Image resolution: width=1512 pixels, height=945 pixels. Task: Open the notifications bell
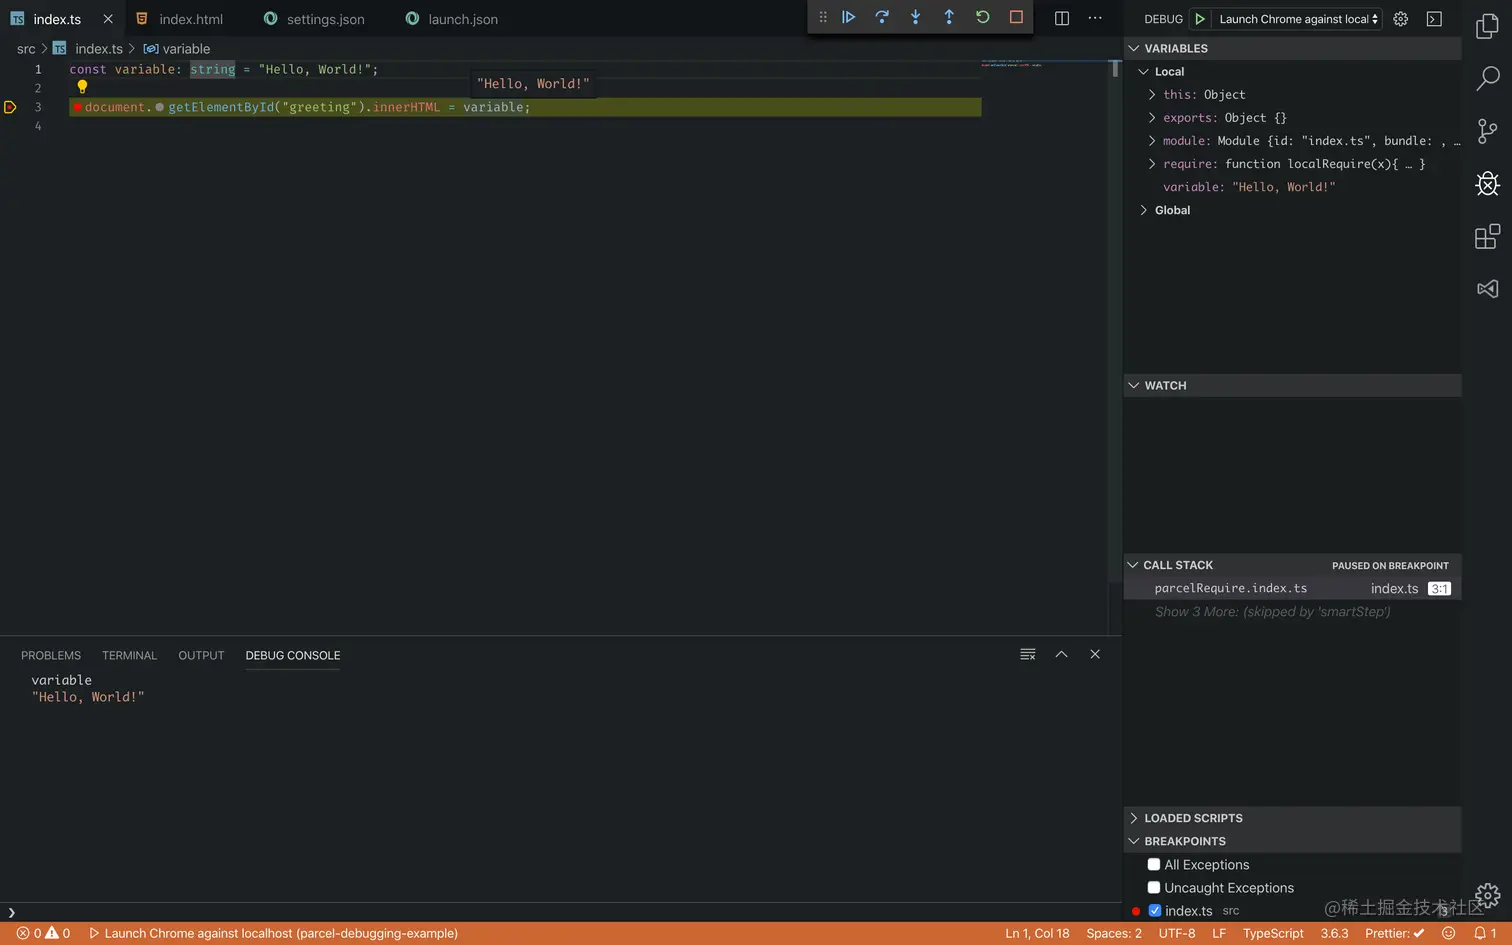1485,933
